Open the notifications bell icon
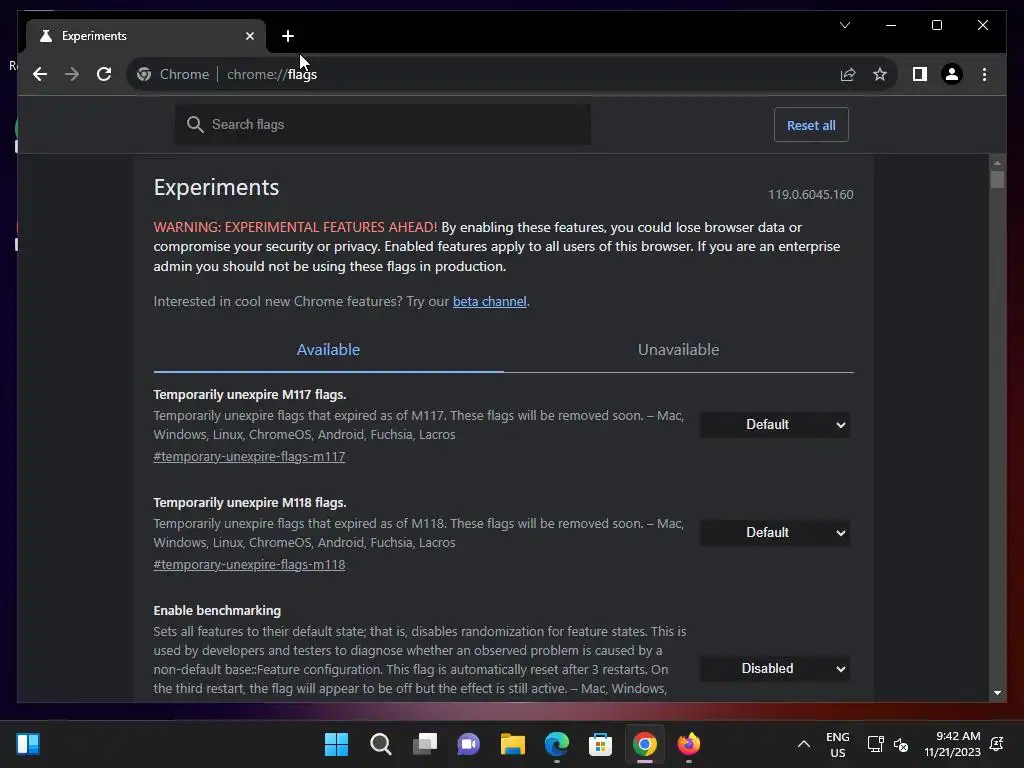This screenshot has width=1024, height=768. click(997, 744)
